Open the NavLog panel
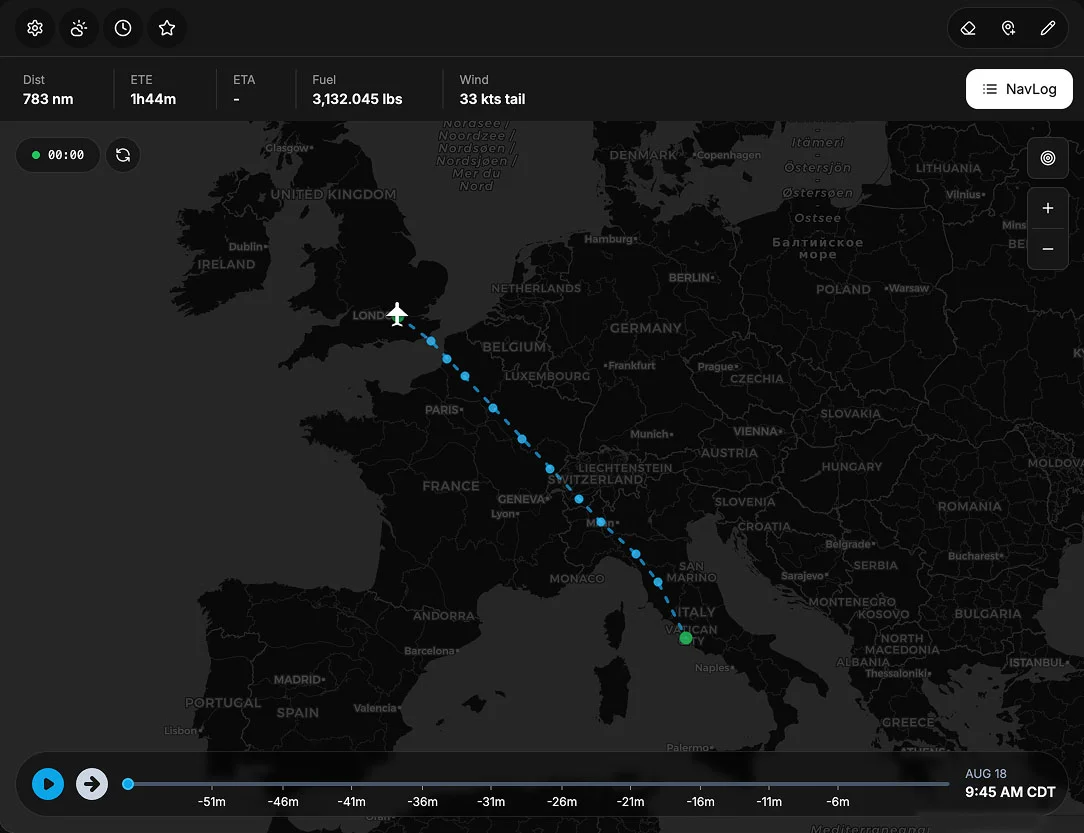The height and width of the screenshot is (833, 1084). [x=1019, y=89]
